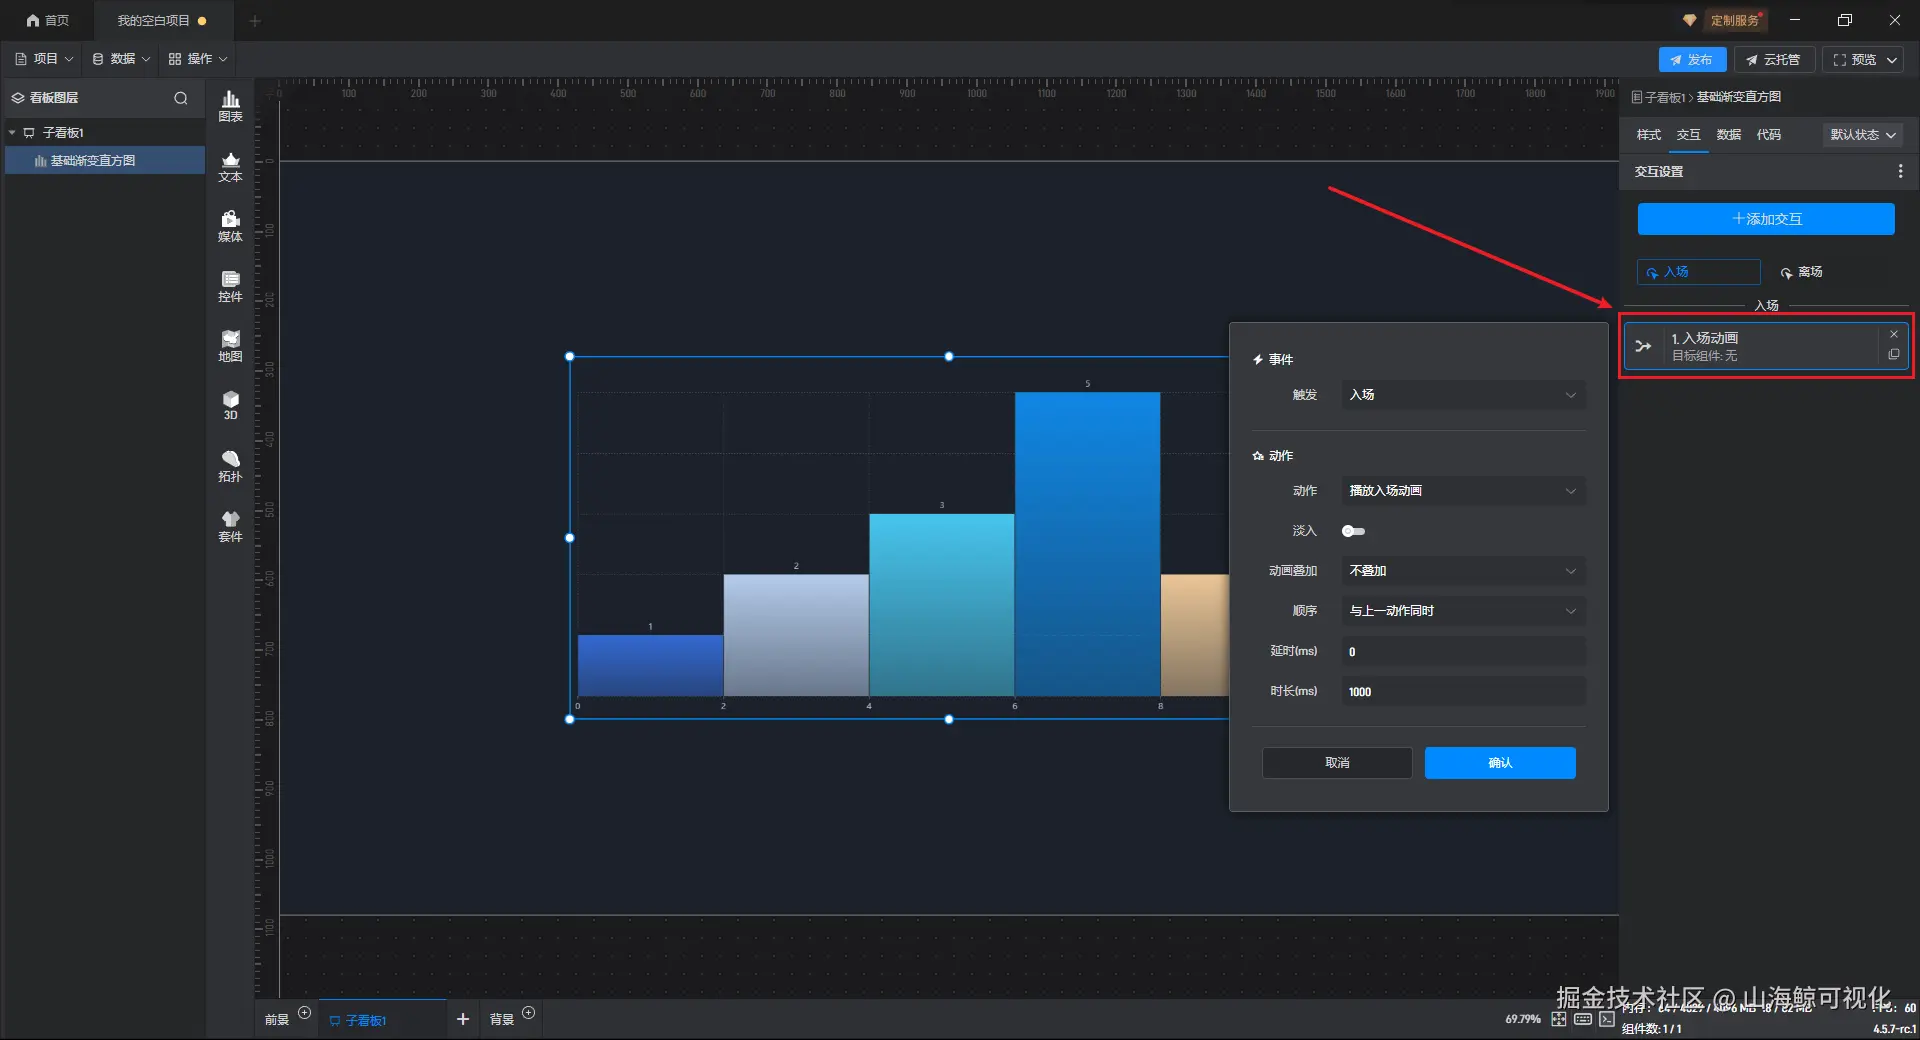
Task: Add a new foreground layer beside 前景
Action: 305,1013
